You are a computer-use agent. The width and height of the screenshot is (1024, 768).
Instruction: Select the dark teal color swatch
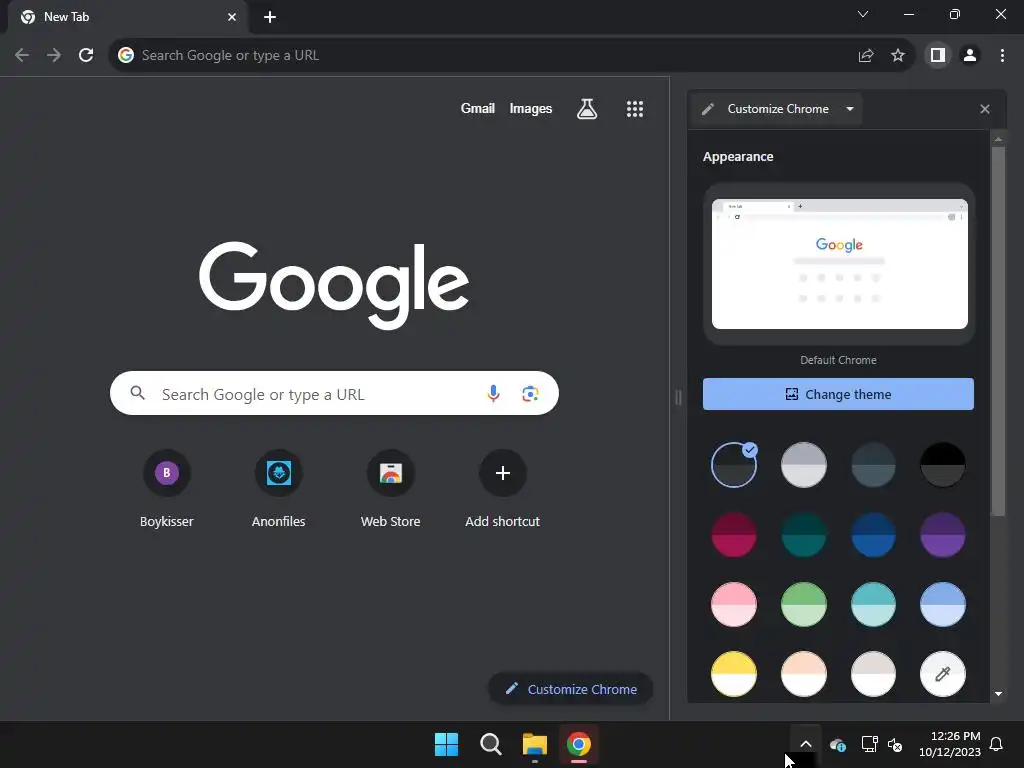pos(804,535)
